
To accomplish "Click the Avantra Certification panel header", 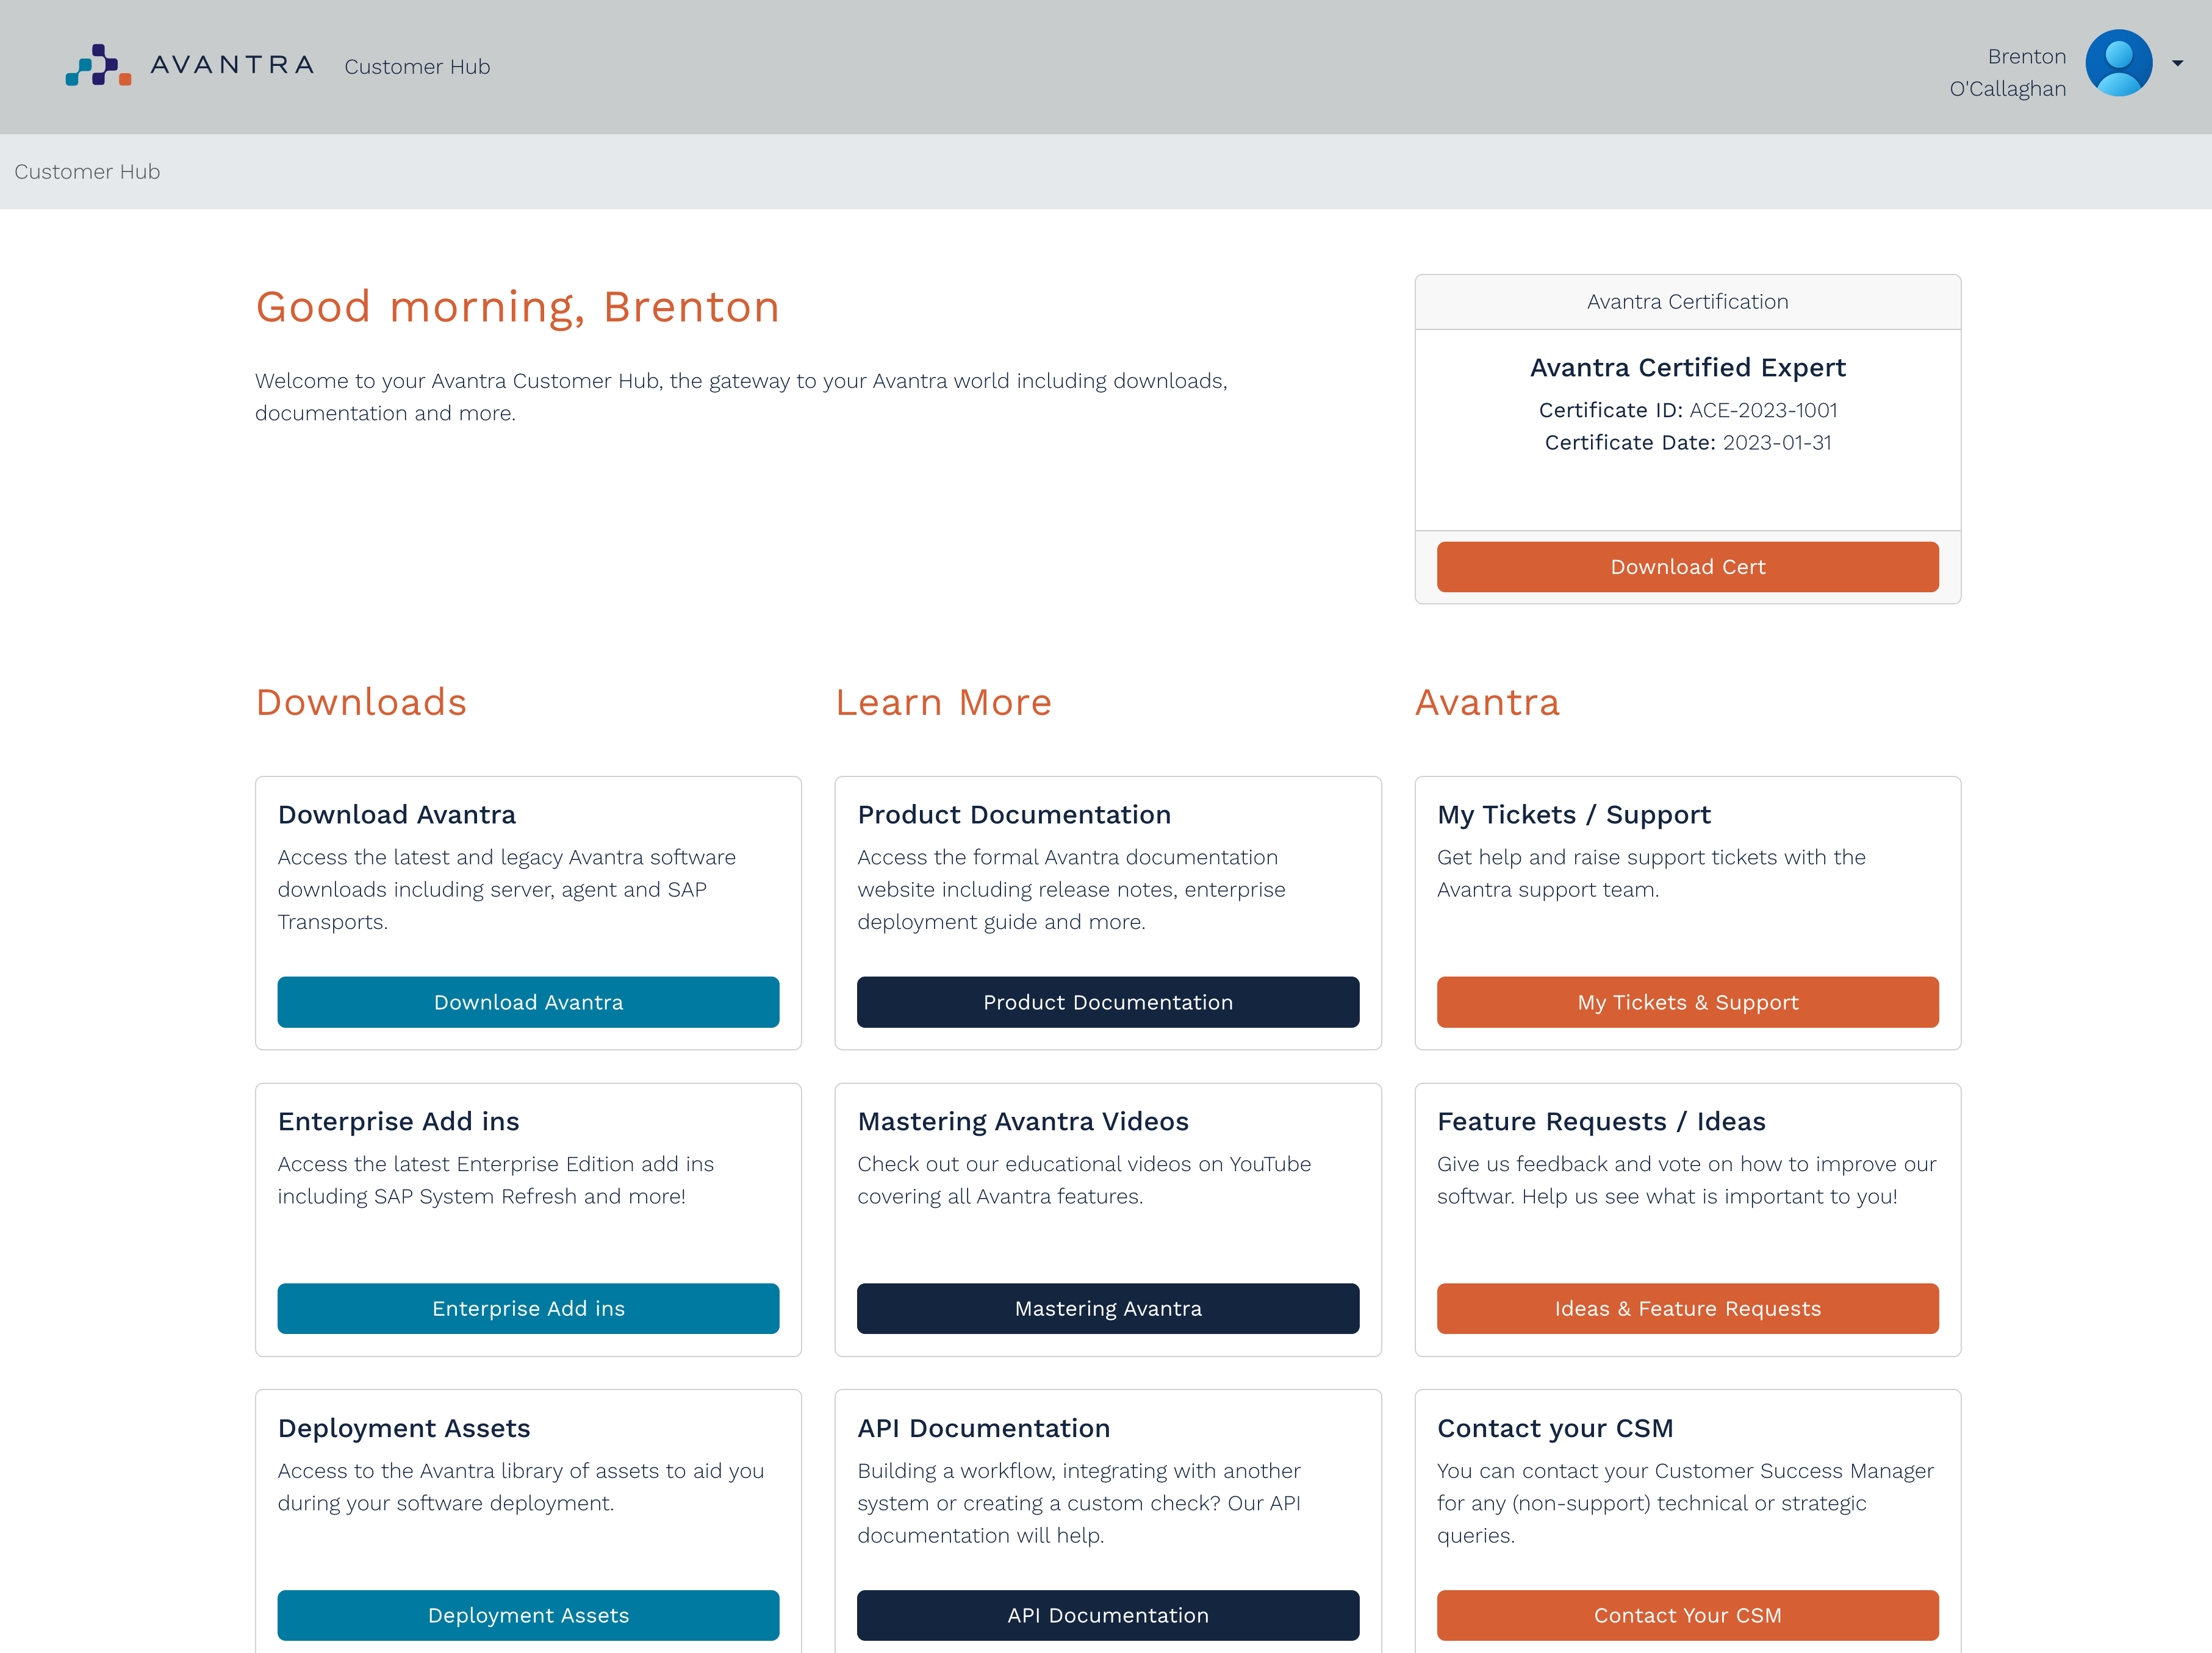I will click(x=1687, y=301).
